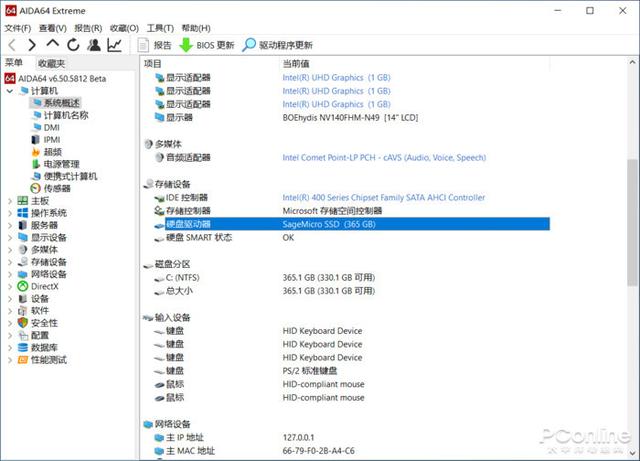Click the 安全性 shield icon
The width and height of the screenshot is (640, 461).
pos(22,323)
